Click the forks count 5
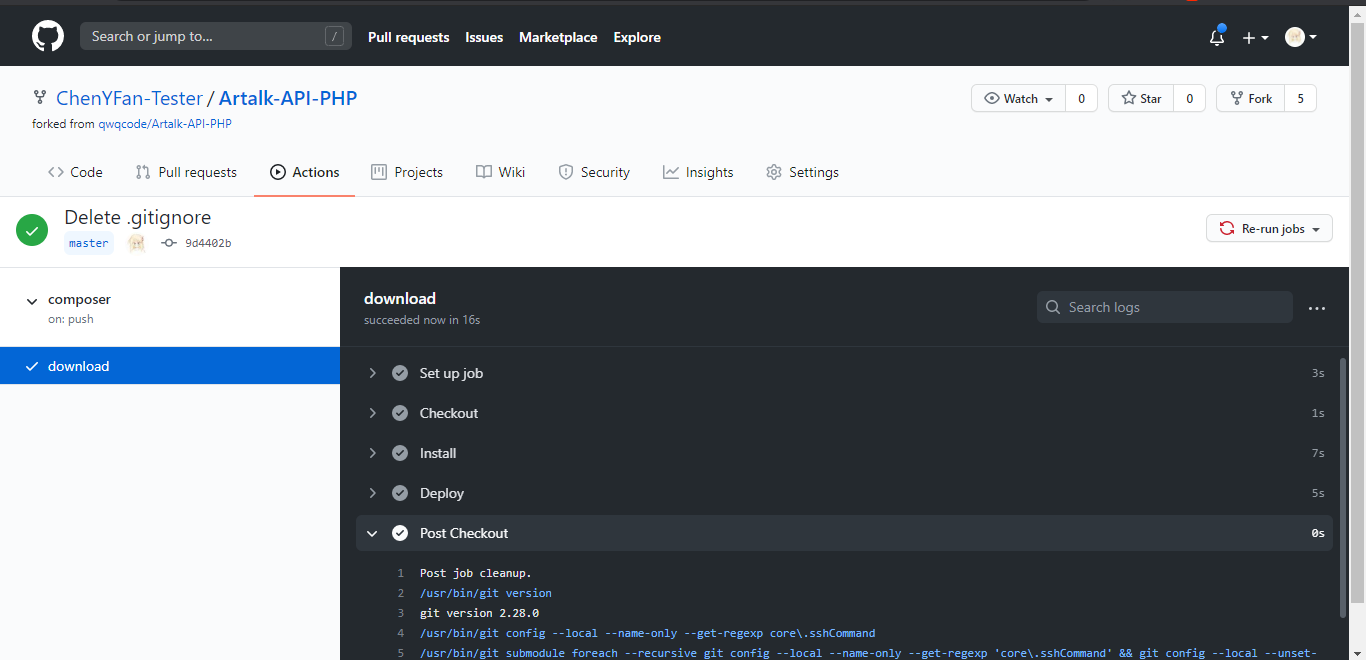This screenshot has height=660, width=1366. (x=1300, y=98)
